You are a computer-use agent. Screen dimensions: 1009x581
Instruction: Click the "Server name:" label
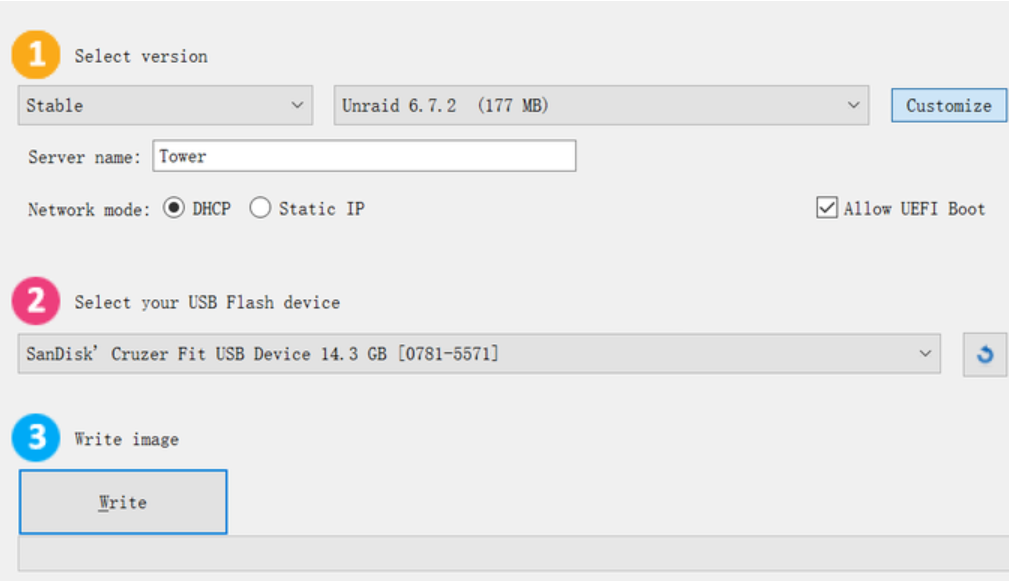click(85, 157)
